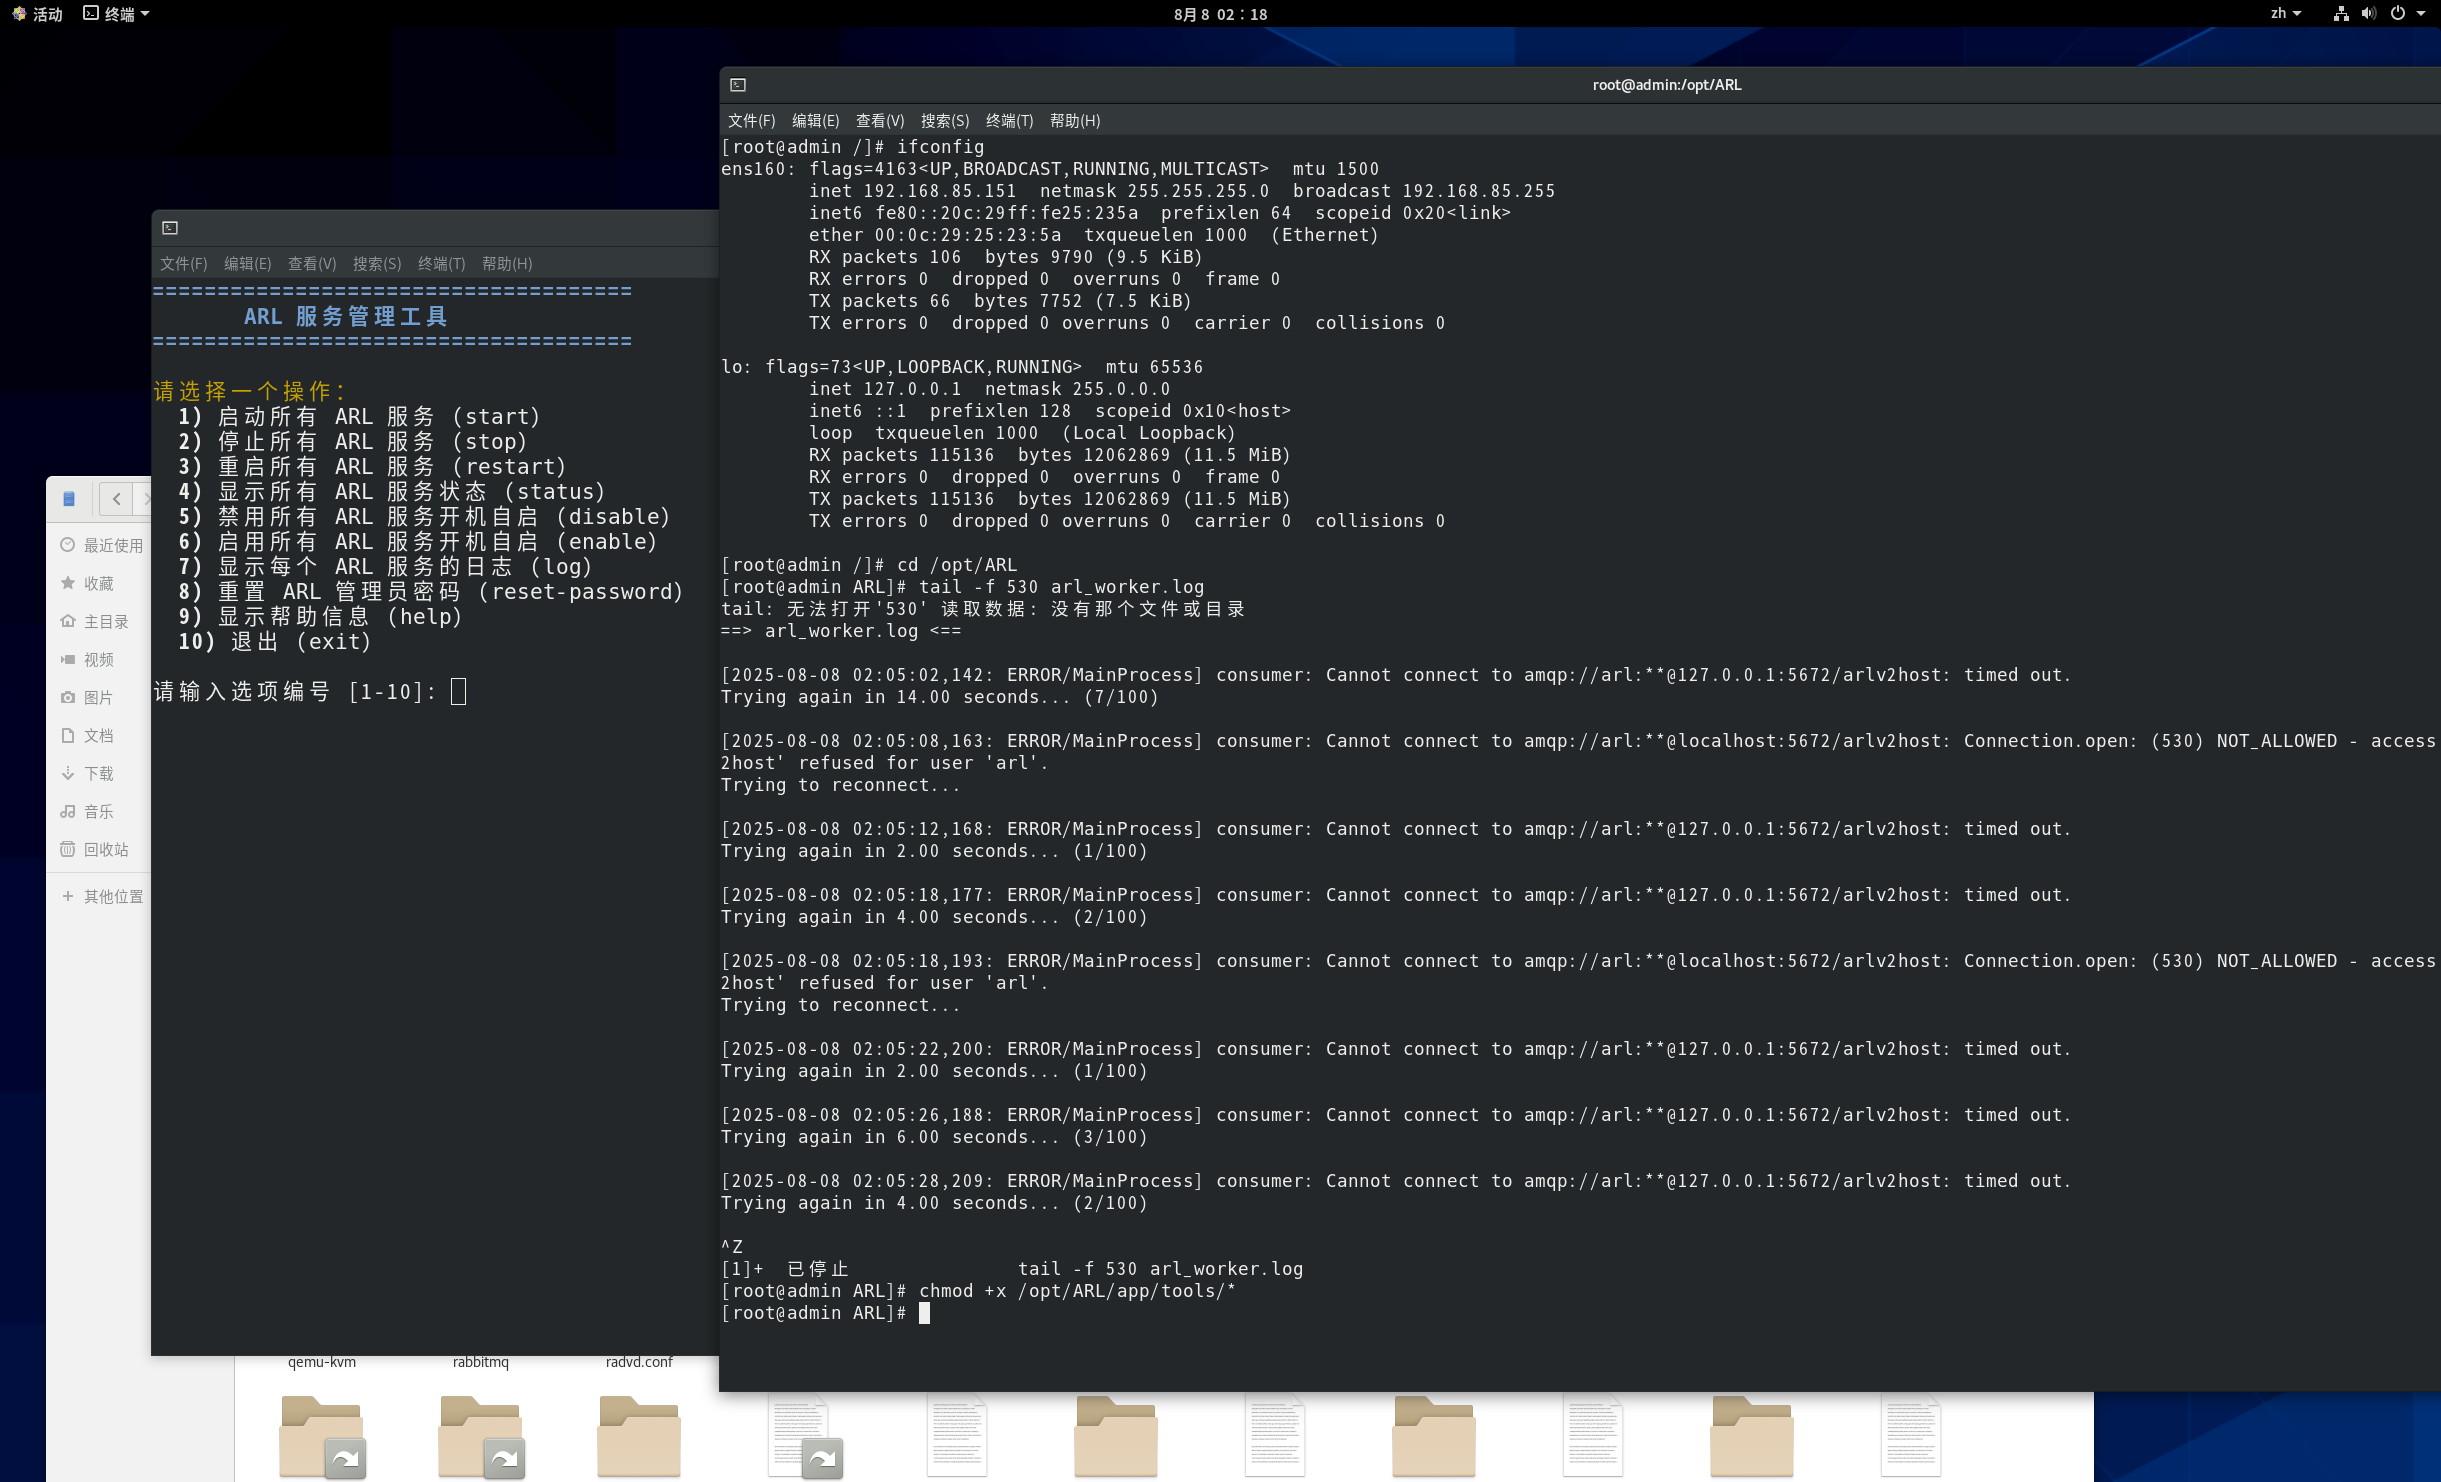Click the date and time clock in the top bar
The width and height of the screenshot is (2441, 1482).
coord(1220,14)
